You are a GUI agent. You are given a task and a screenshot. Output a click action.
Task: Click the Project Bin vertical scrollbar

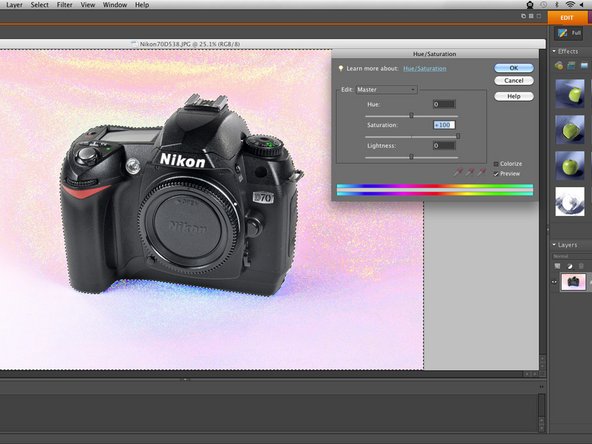(542, 413)
